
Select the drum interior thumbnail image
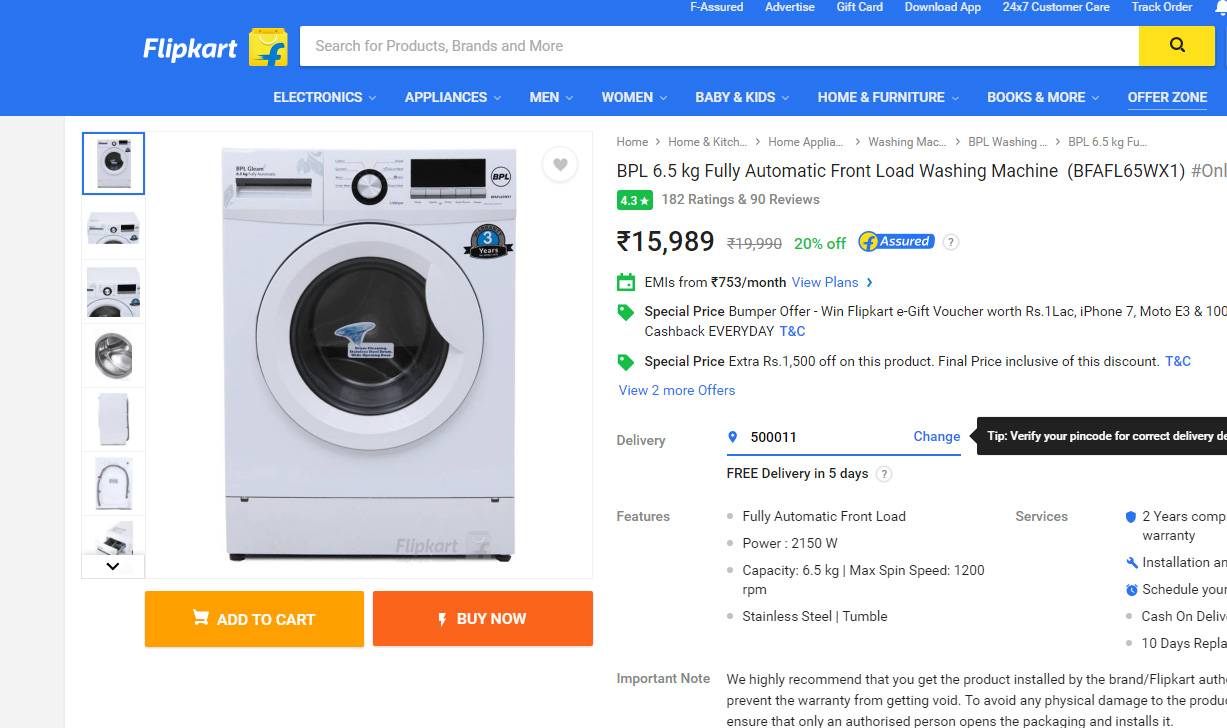pyautogui.click(x=113, y=355)
